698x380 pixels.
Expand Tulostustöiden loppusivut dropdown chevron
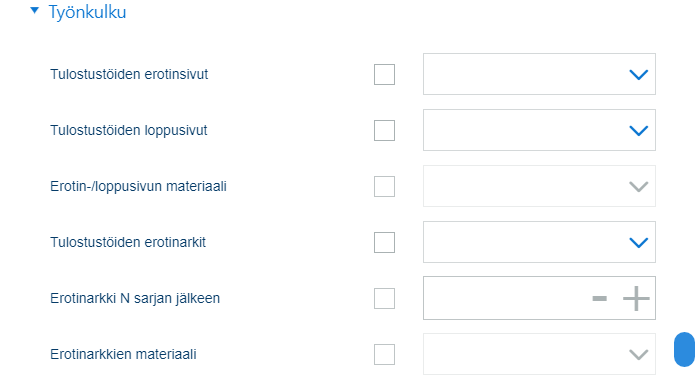point(638,131)
